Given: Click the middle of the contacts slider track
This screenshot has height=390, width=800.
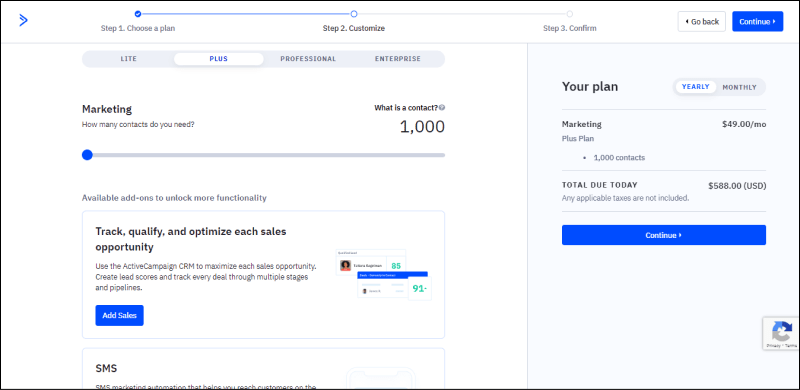Looking at the screenshot, I should [x=263, y=155].
